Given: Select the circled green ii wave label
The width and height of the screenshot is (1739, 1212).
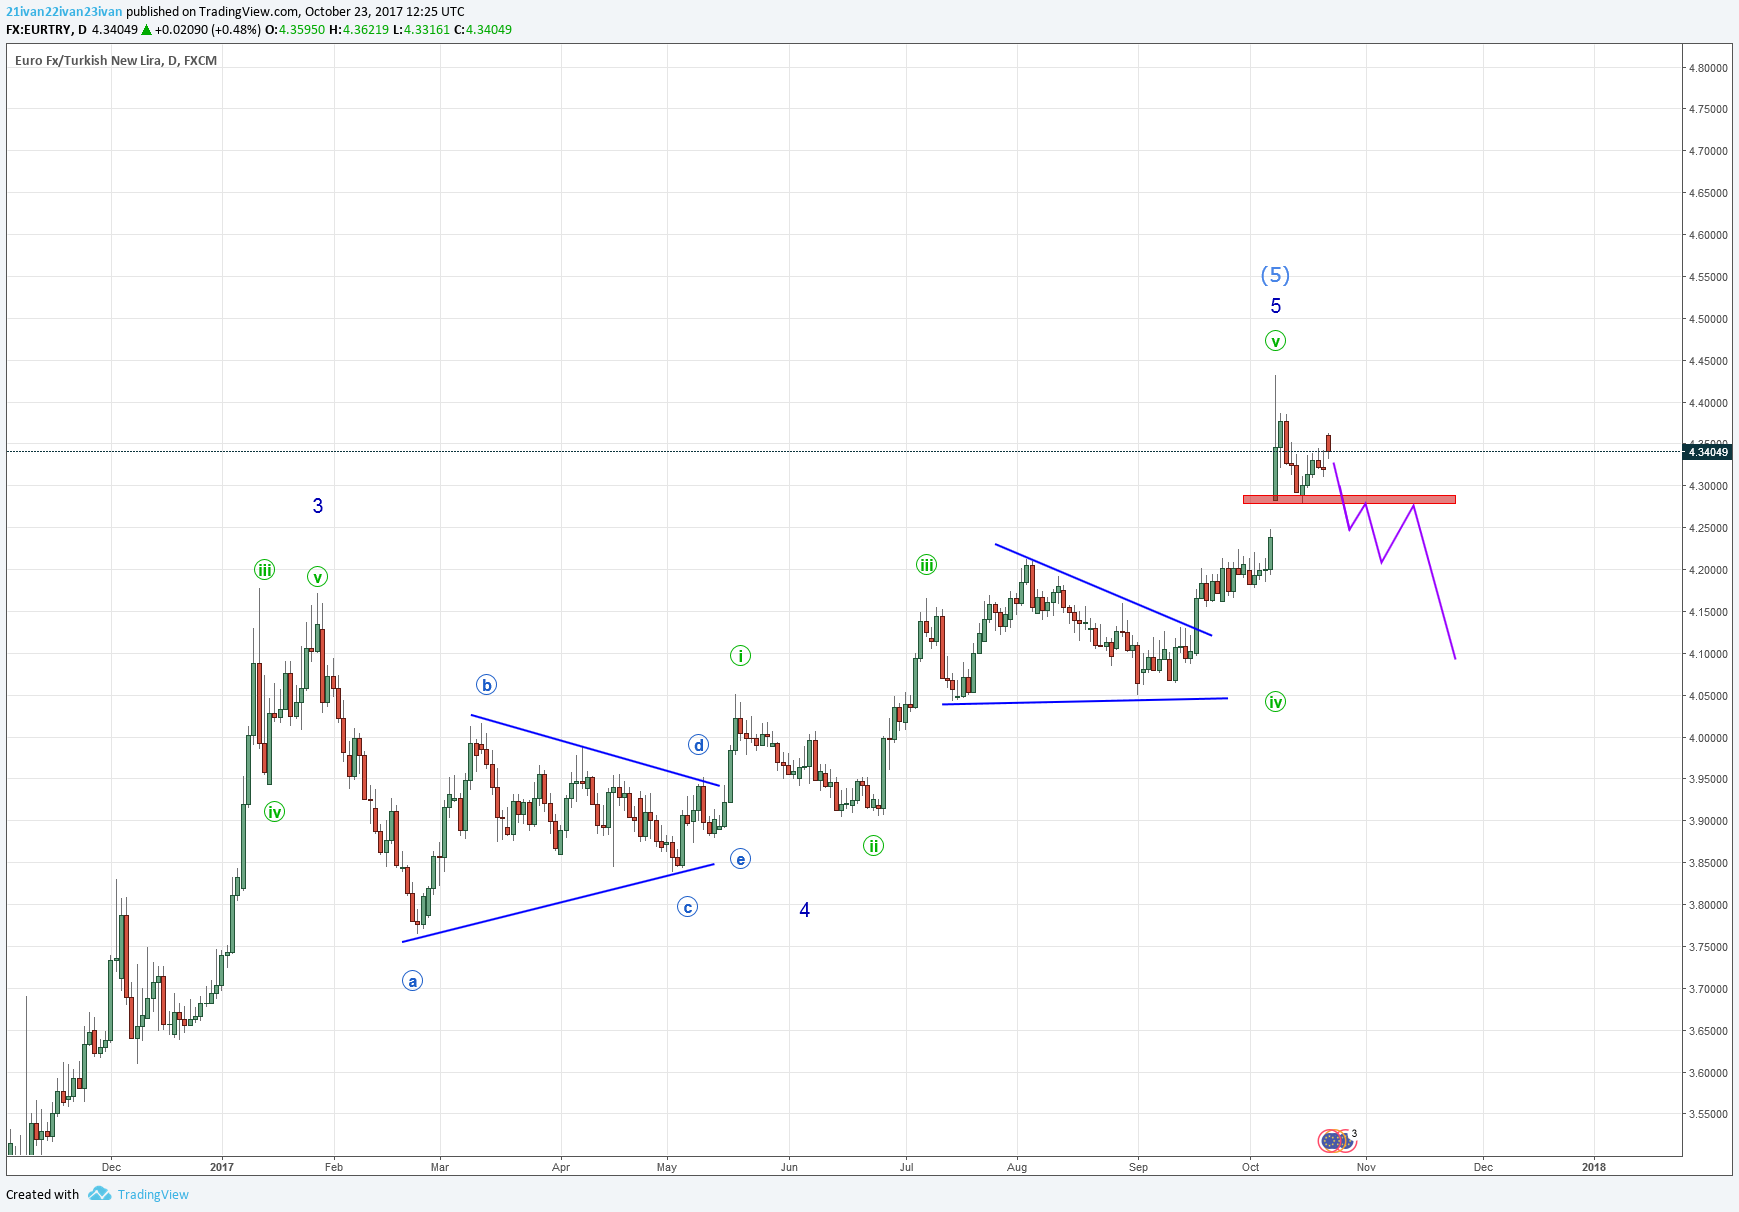Looking at the screenshot, I should point(873,846).
